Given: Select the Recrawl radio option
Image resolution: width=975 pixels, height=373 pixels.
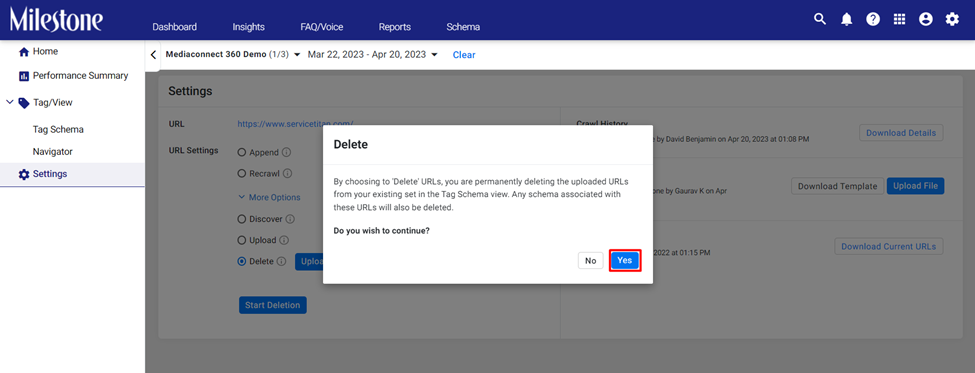Looking at the screenshot, I should 242,173.
